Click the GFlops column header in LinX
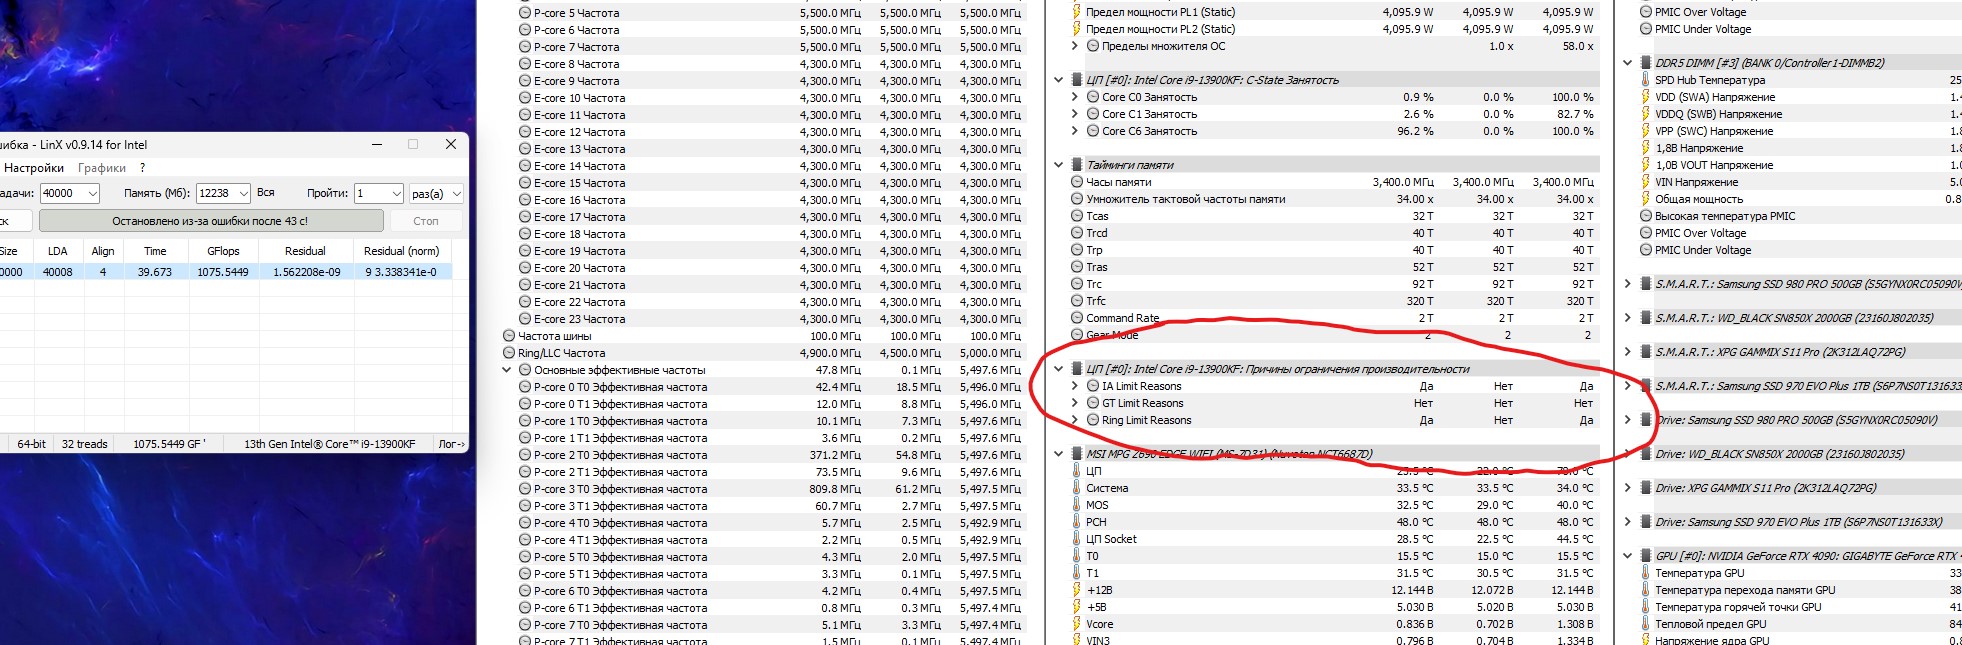This screenshot has height=645, width=1962. (x=223, y=251)
